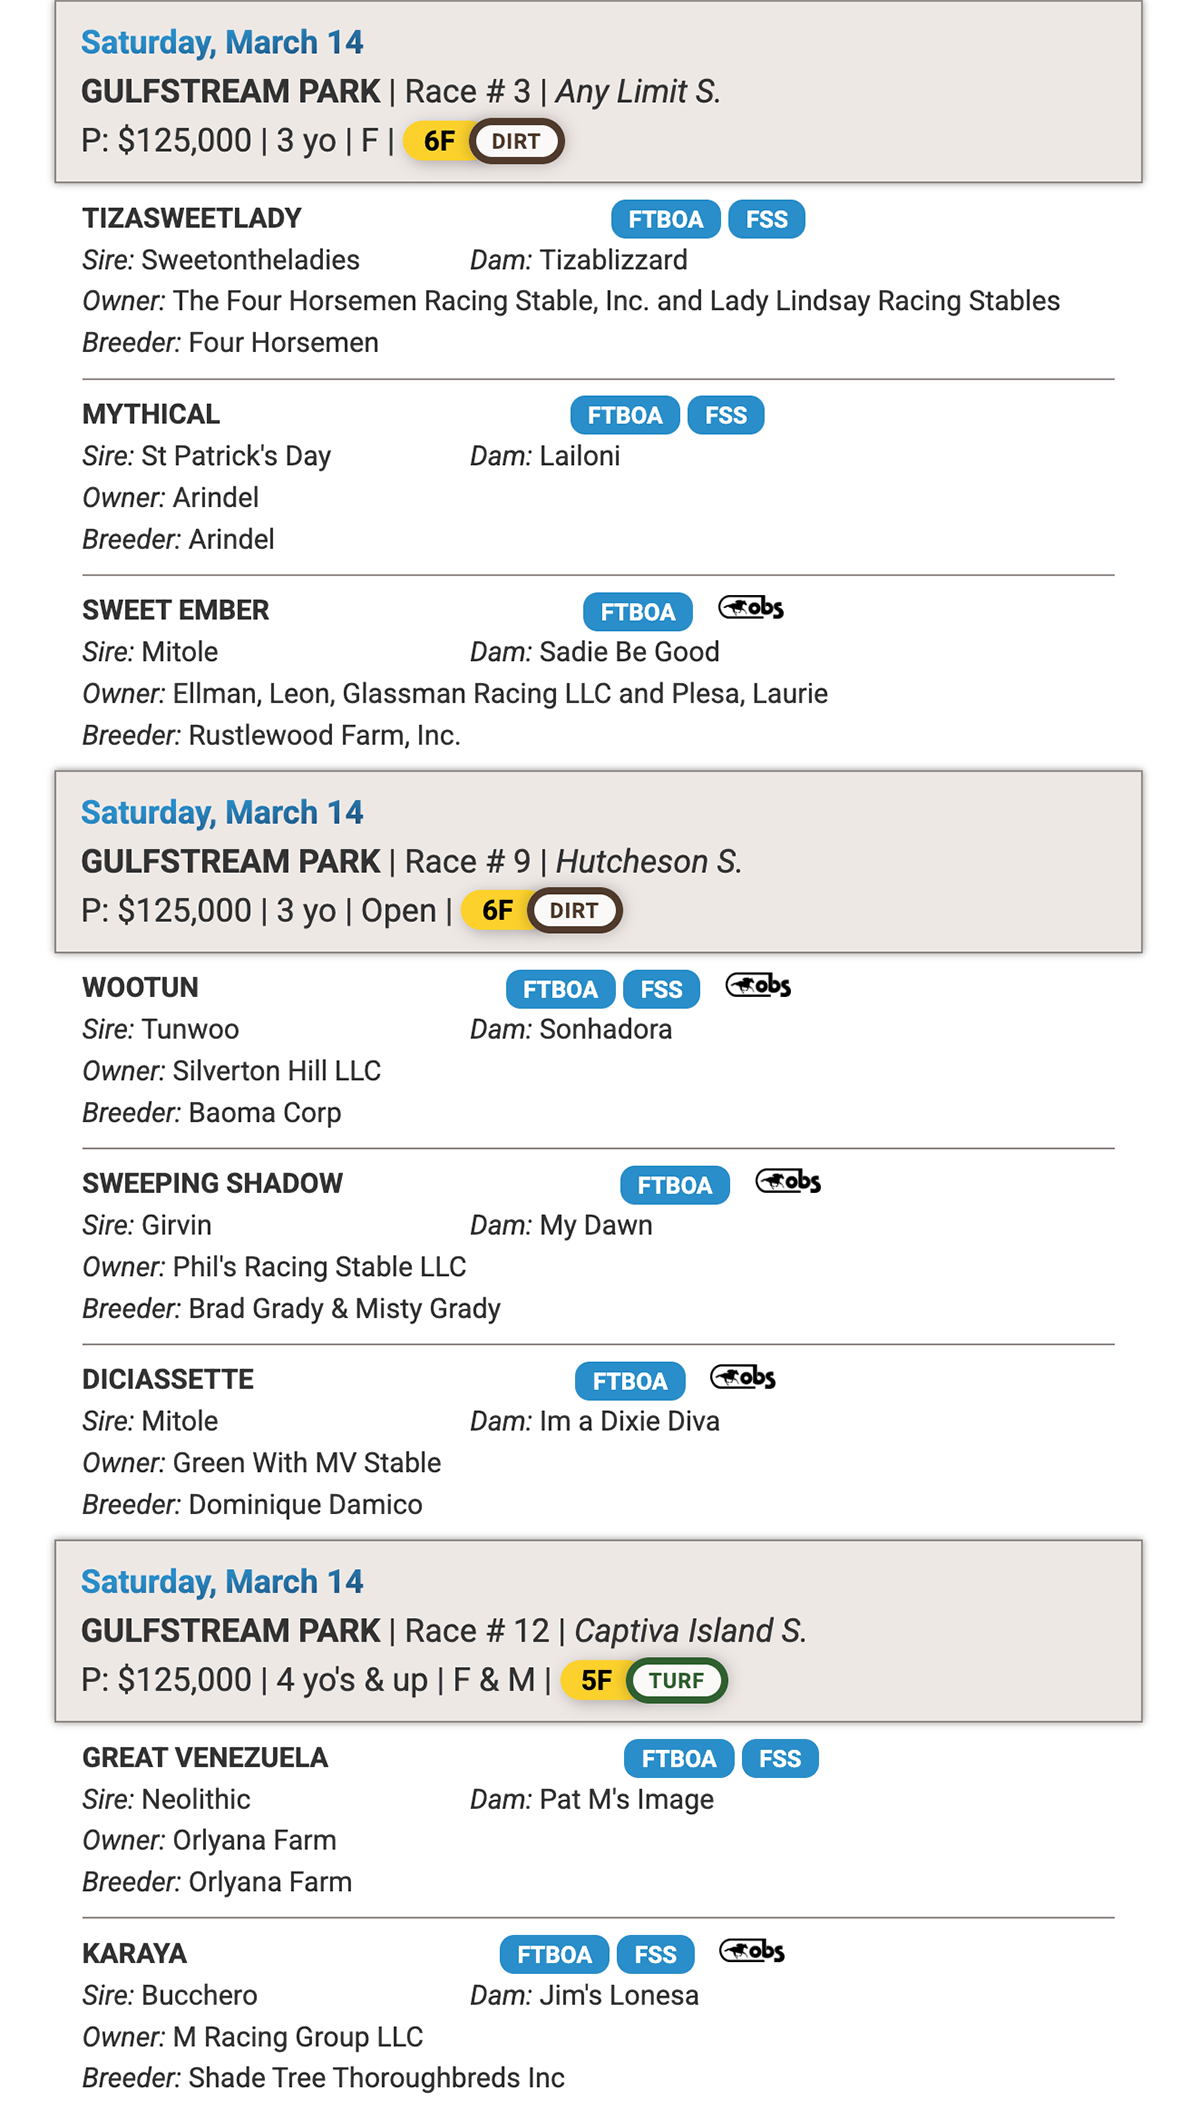Click the OBS logo for Sweeping Shadow
This screenshot has height=2110, width=1200.
click(x=788, y=1181)
